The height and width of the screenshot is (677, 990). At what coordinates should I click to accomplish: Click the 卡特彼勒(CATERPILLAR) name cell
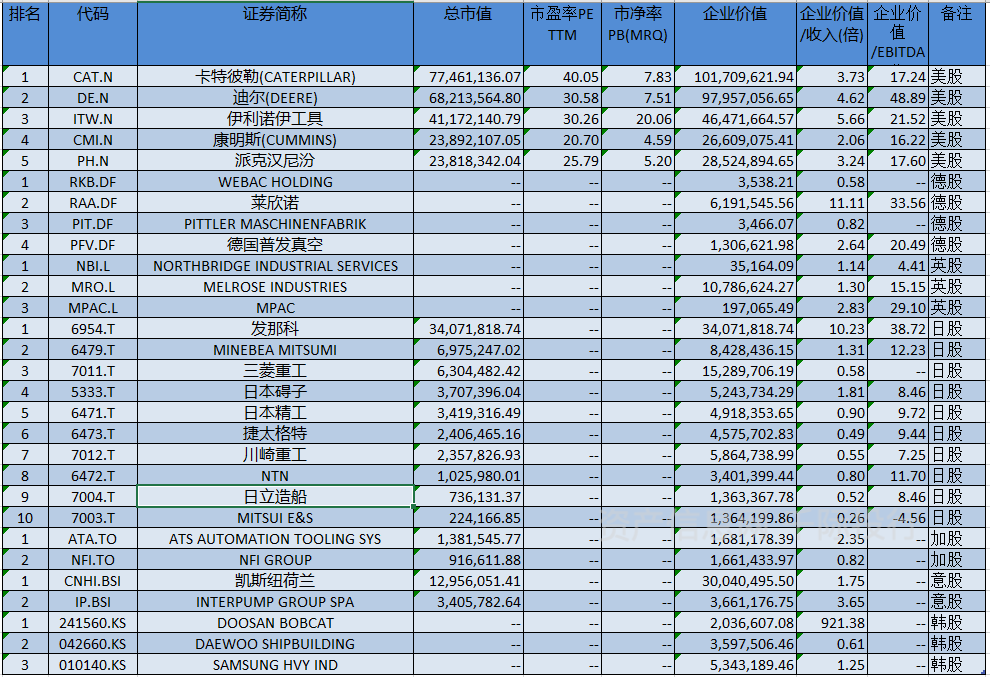275,76
